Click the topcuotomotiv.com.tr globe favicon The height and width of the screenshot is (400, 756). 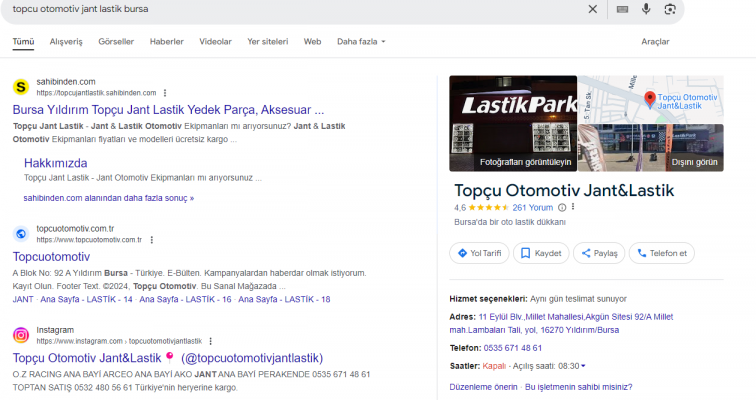[21, 234]
